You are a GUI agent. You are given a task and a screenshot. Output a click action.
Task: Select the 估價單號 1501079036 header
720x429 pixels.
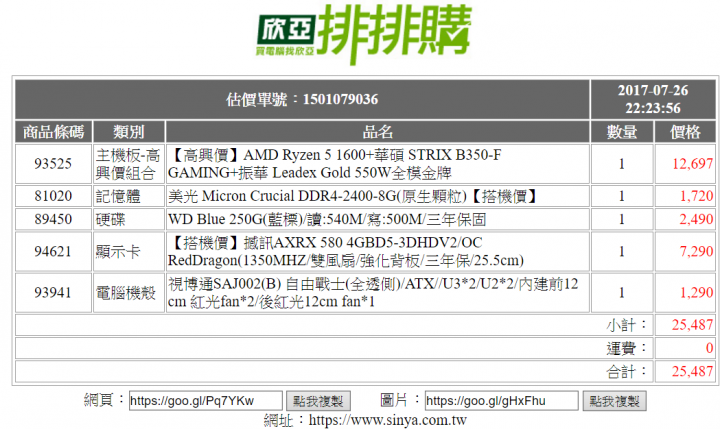[x=302, y=99]
